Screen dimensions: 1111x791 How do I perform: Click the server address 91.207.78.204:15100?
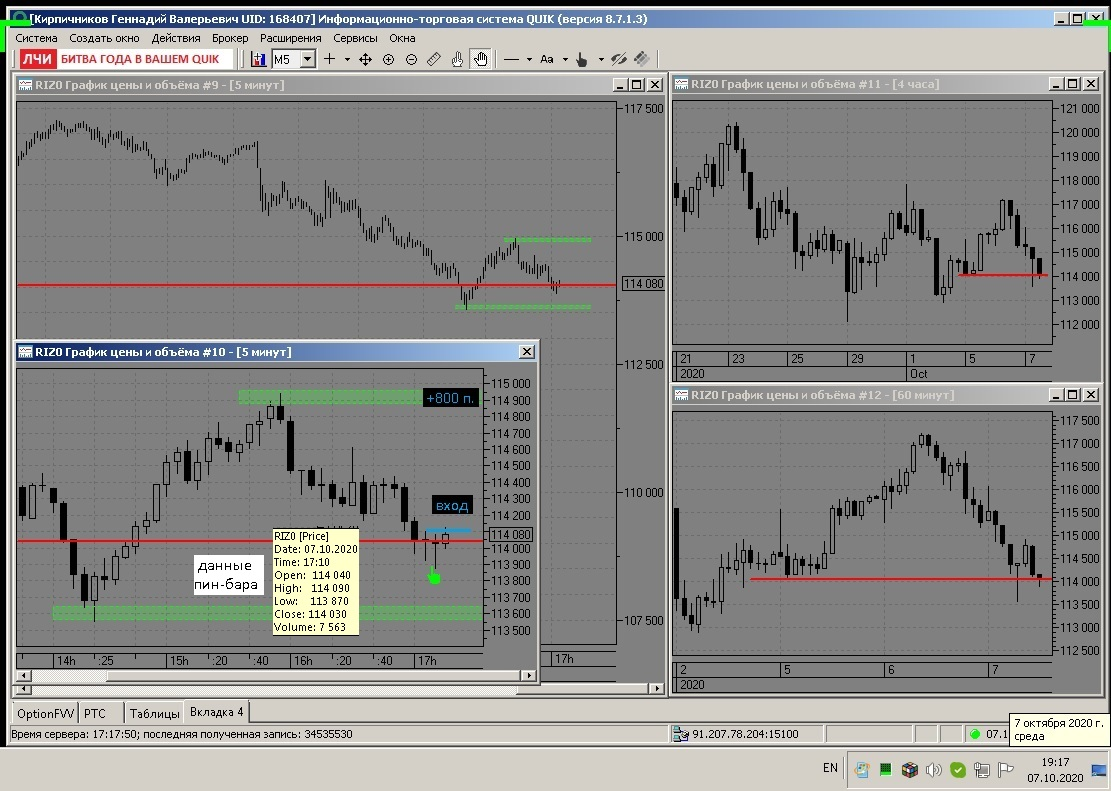[745, 734]
